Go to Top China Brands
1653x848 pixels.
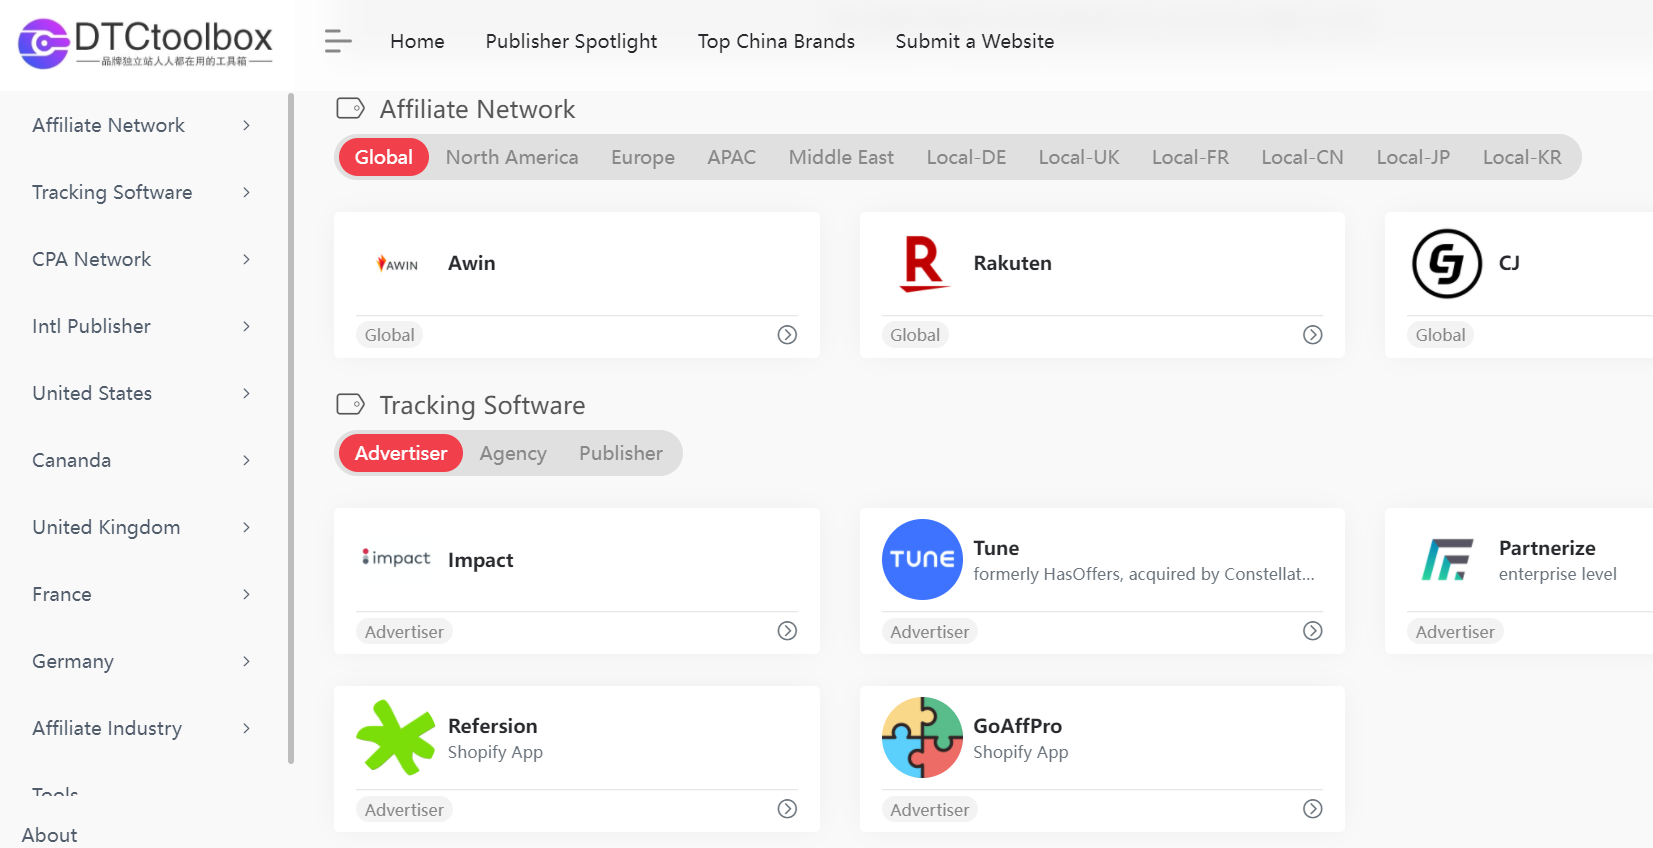tap(776, 41)
